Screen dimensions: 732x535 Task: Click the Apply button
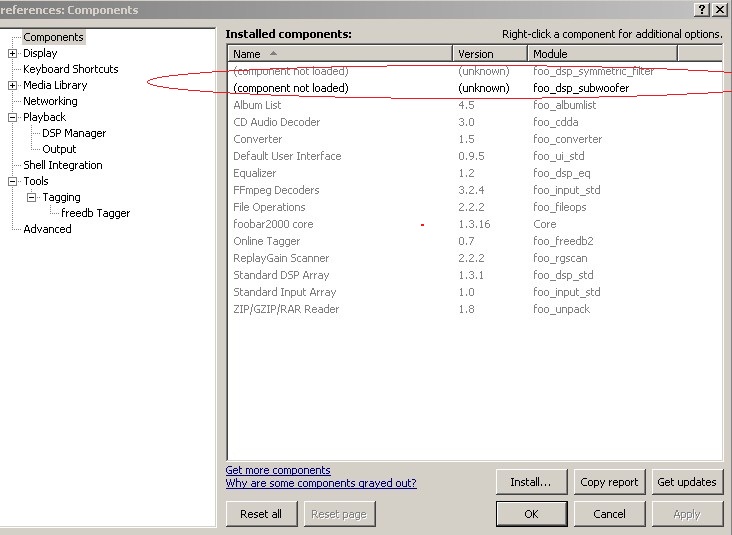coord(687,514)
